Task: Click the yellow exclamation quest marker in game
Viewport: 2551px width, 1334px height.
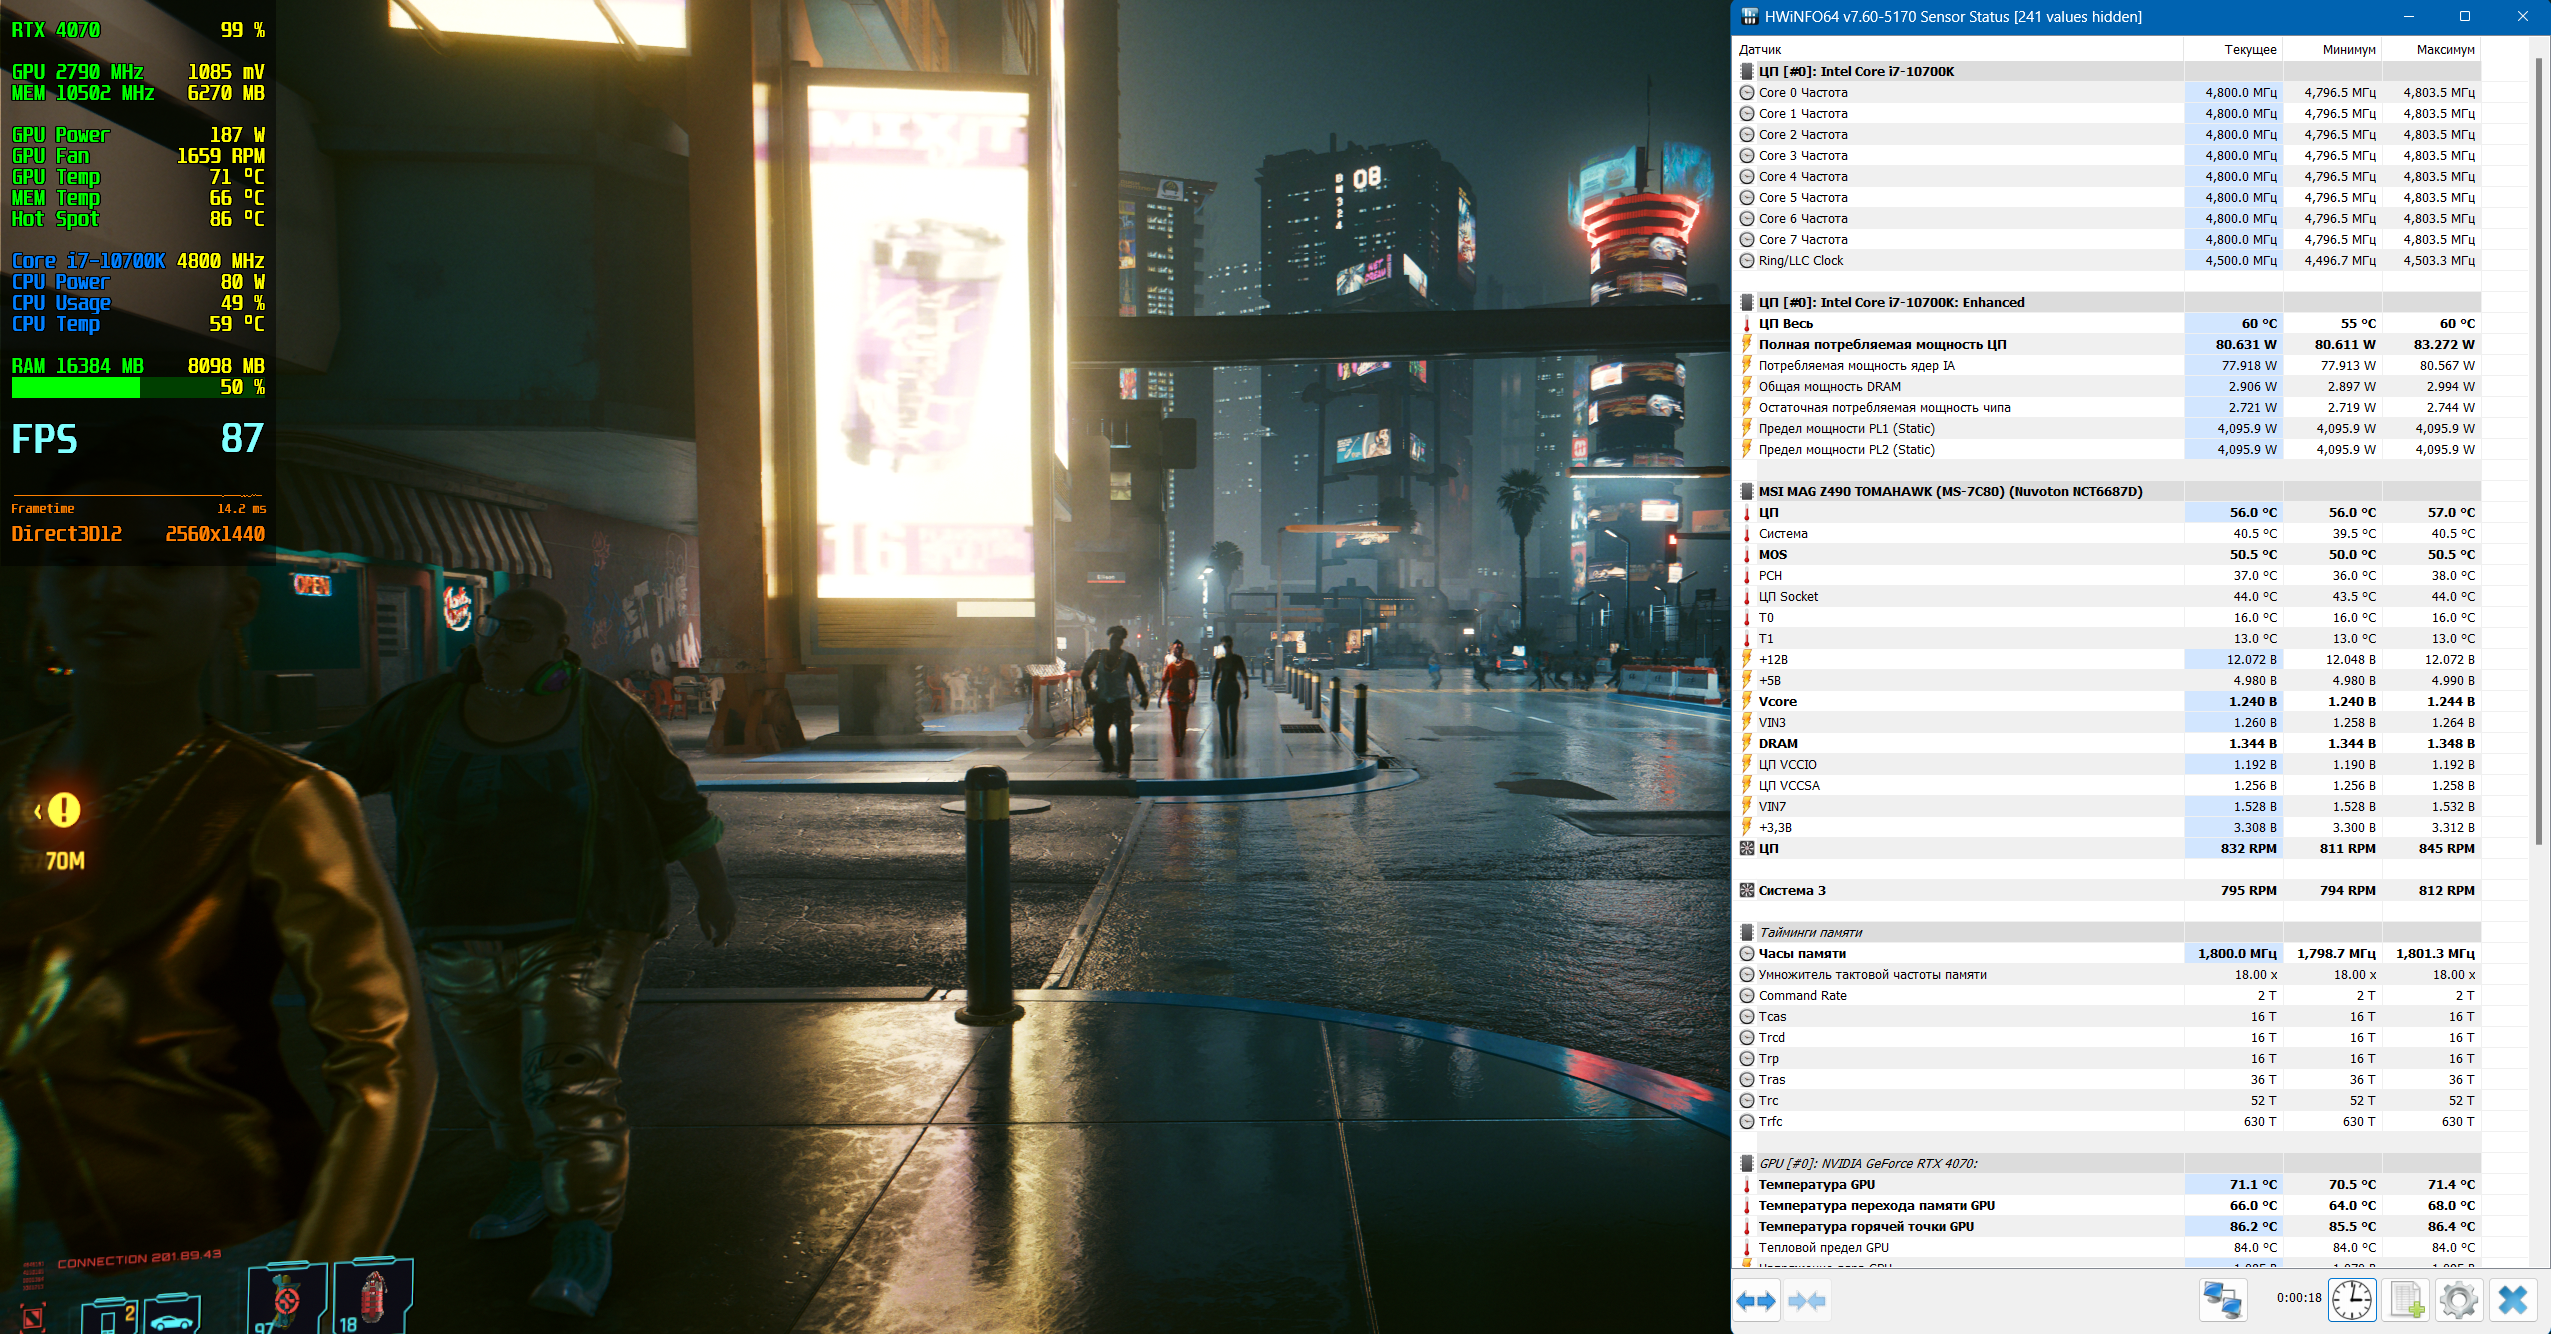Action: pos(63,810)
